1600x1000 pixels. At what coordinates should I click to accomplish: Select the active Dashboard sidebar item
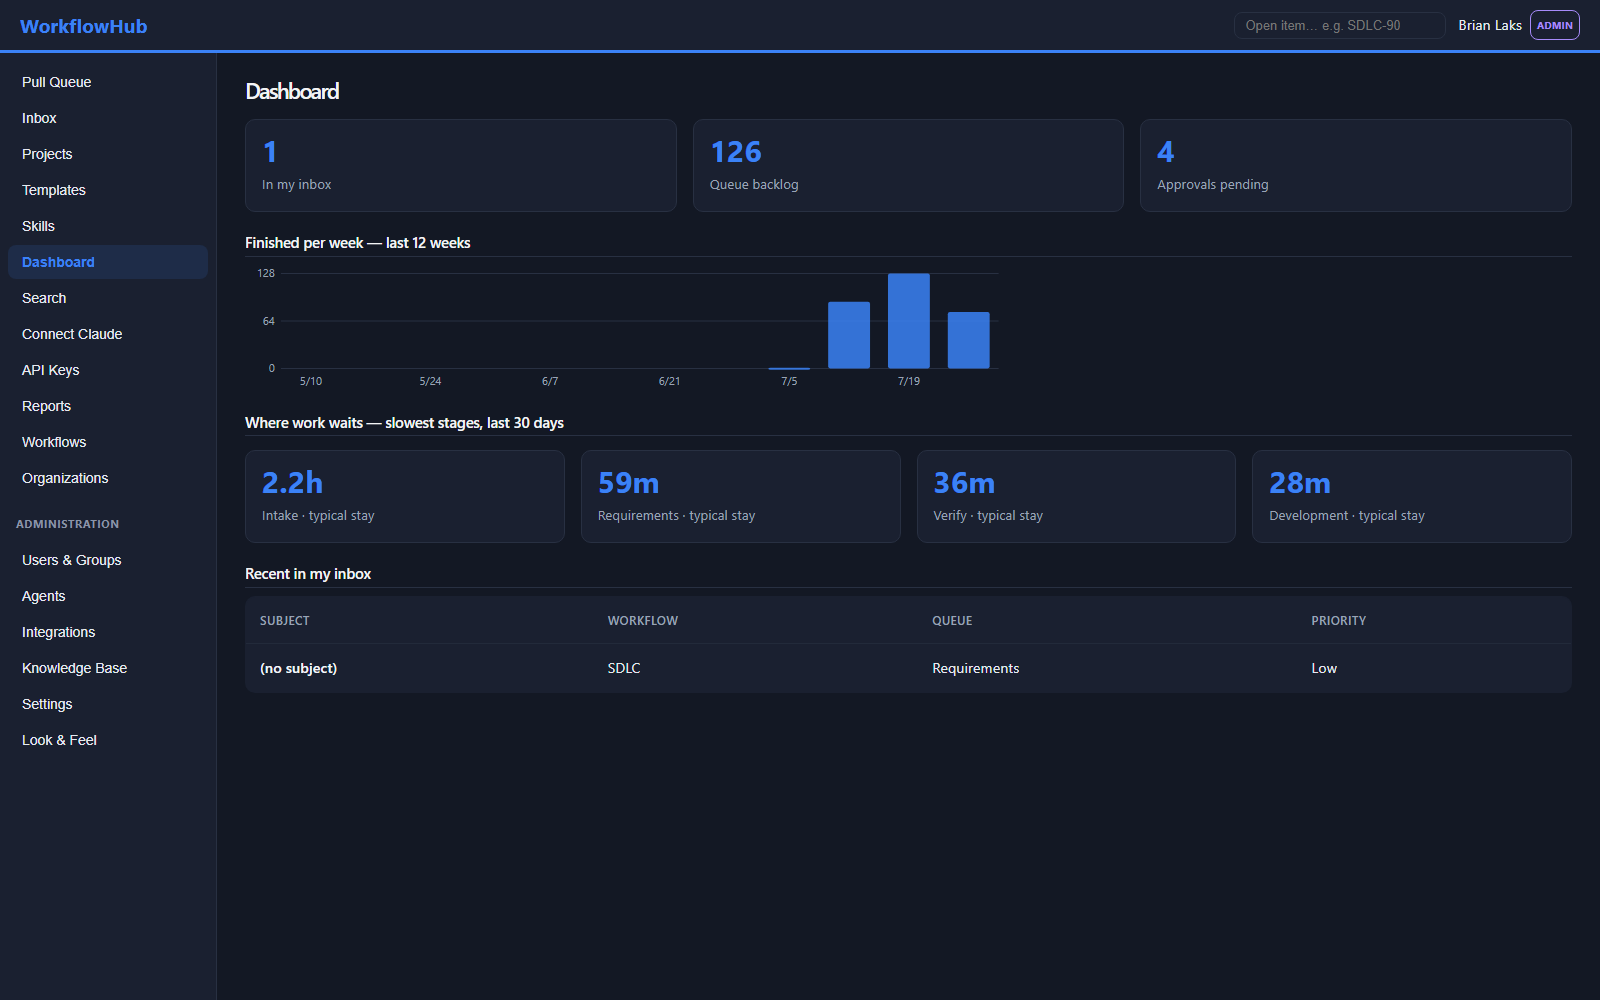pos(108,262)
